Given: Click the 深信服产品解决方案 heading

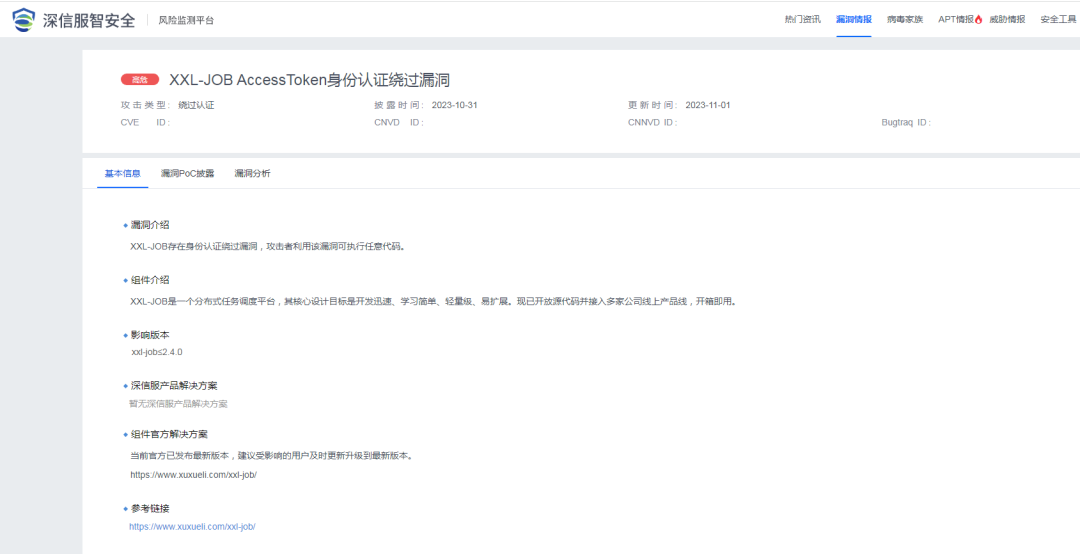Looking at the screenshot, I should pos(174,385).
